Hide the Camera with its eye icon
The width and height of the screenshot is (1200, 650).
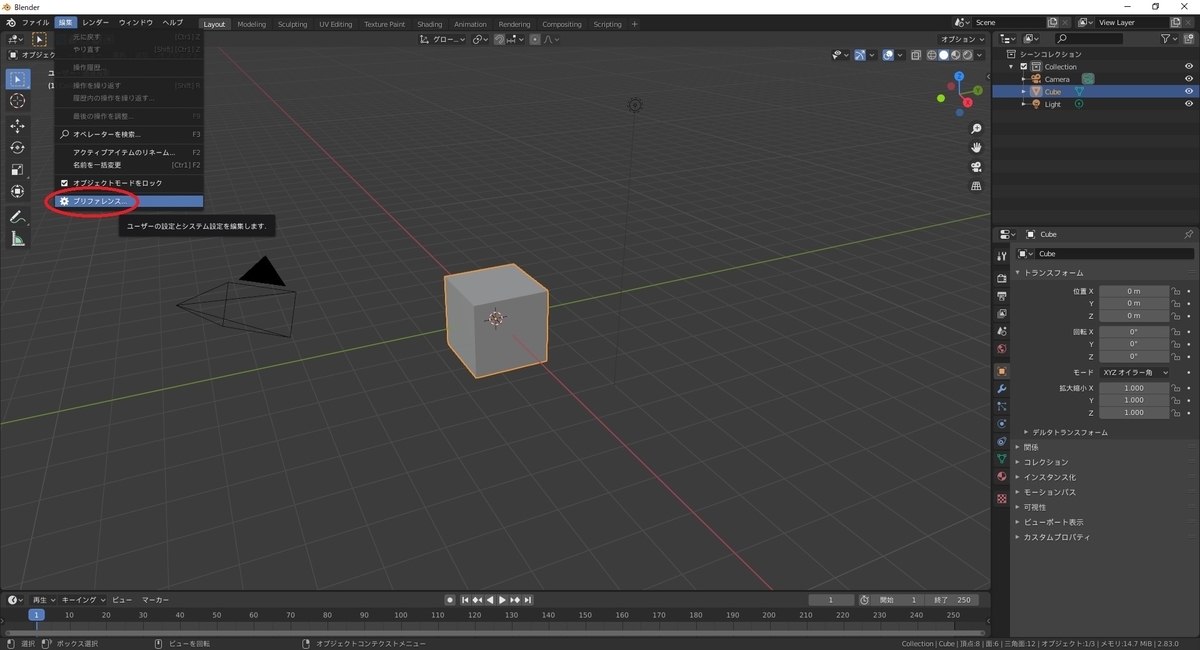click(1189, 79)
